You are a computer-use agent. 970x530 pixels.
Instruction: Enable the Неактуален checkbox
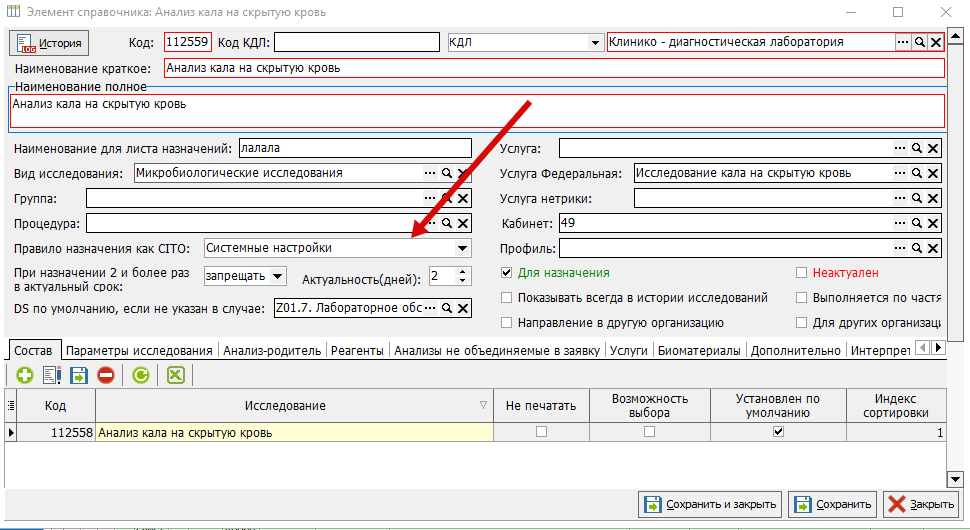pyautogui.click(x=802, y=273)
